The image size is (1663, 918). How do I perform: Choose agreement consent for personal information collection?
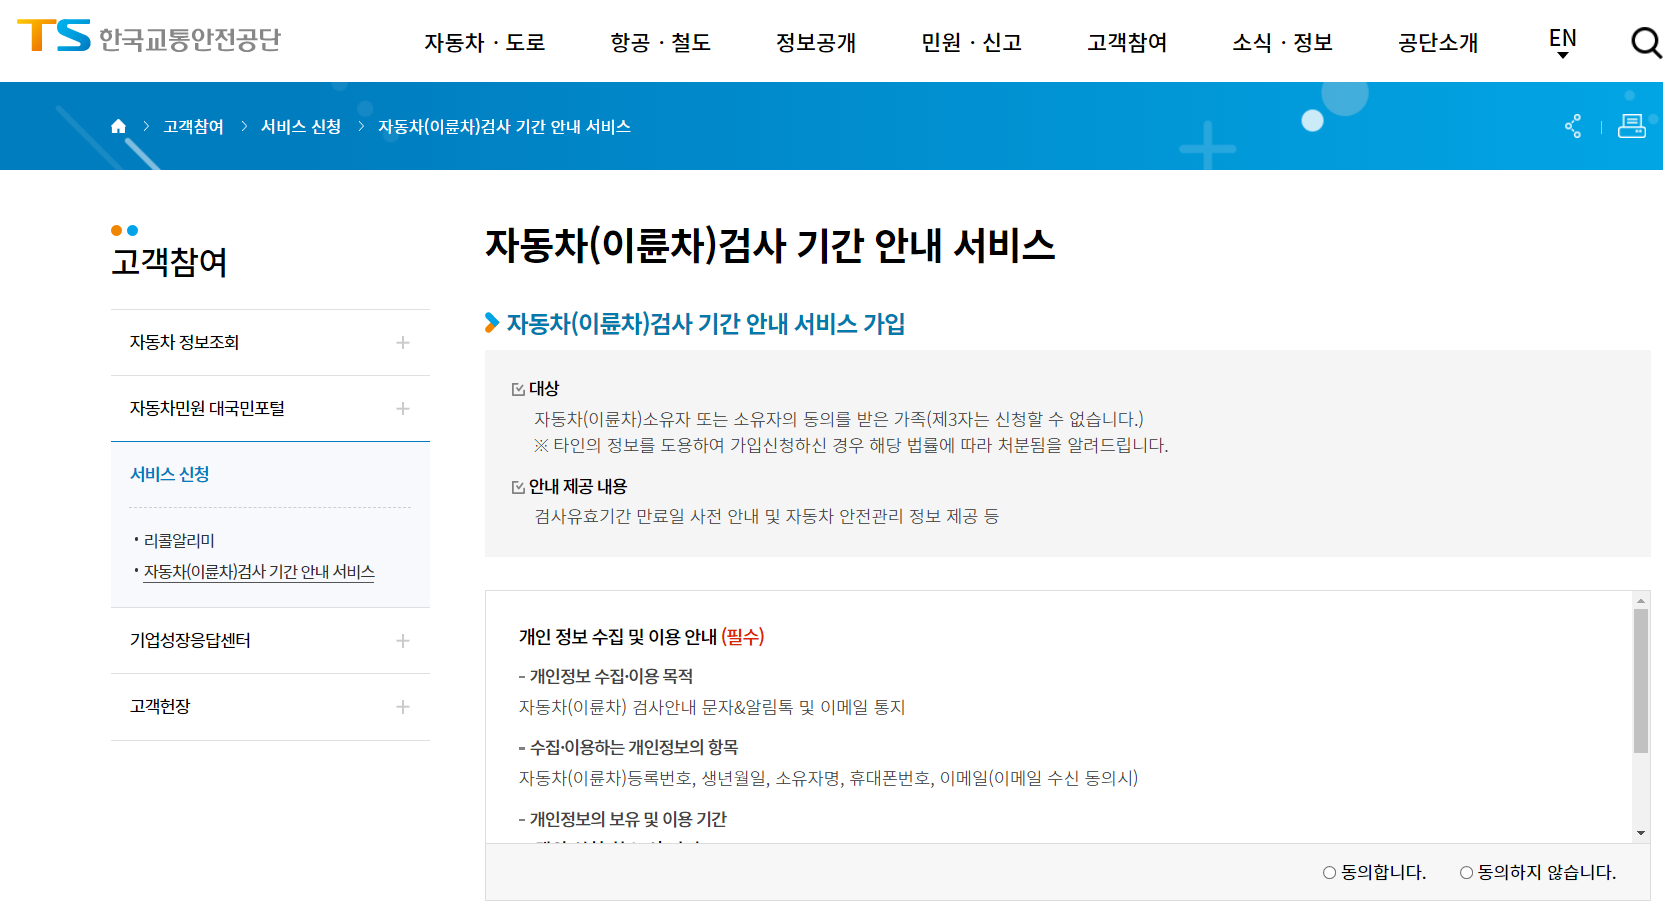point(1328,872)
